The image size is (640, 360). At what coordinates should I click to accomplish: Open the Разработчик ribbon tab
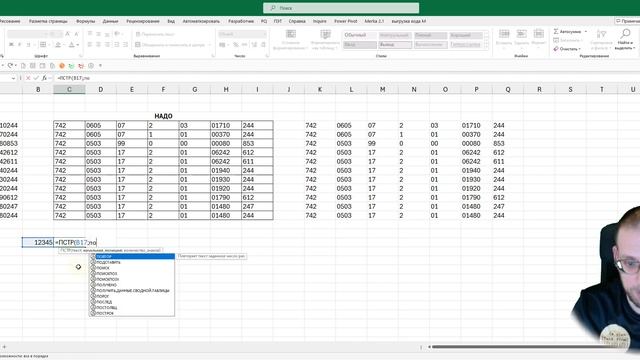(241, 21)
